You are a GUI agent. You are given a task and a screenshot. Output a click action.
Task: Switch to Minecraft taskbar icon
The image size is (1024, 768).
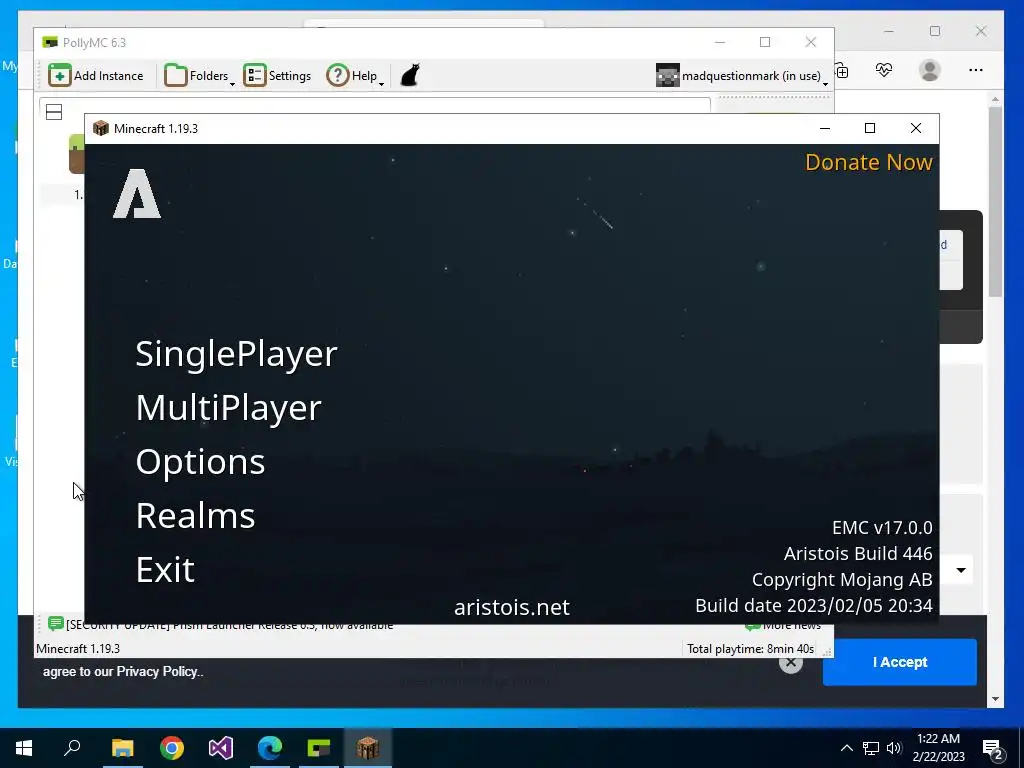368,748
